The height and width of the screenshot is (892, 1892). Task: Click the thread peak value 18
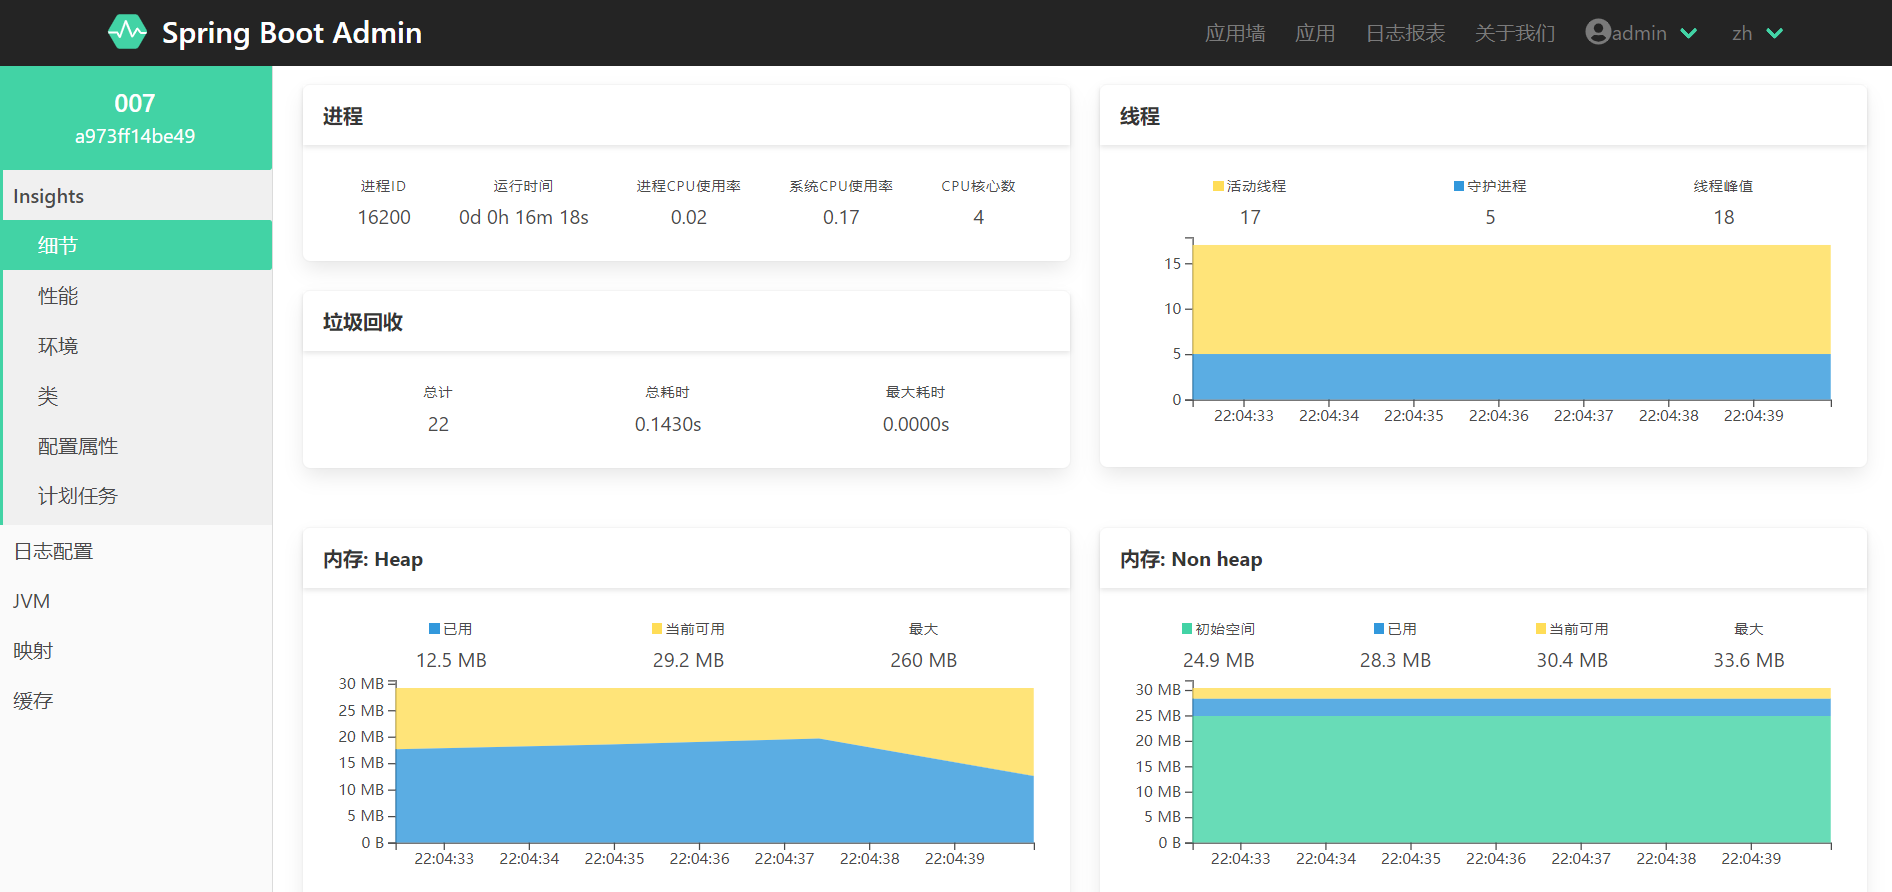point(1724,217)
